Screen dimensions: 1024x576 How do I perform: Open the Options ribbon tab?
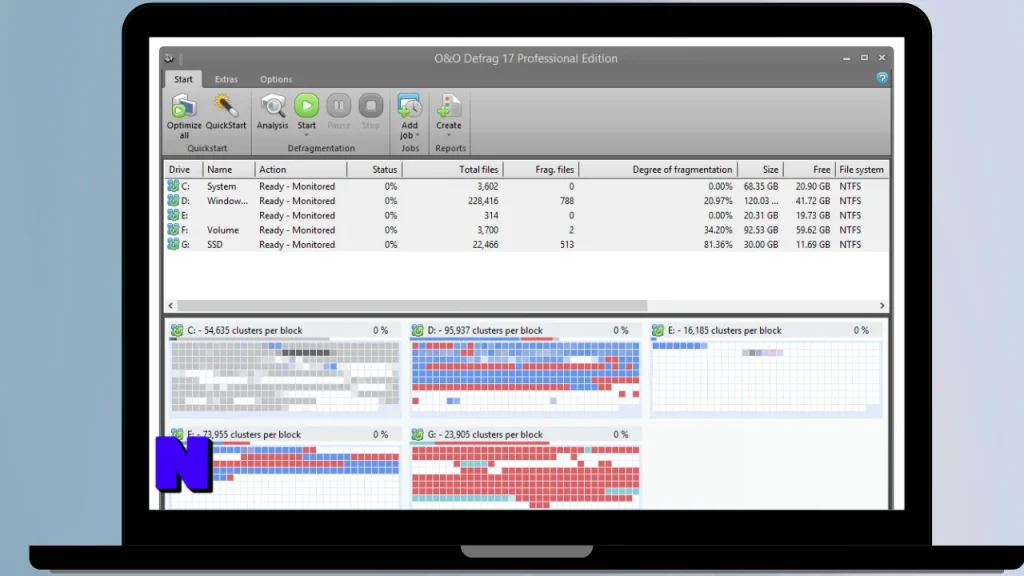[x=276, y=79]
